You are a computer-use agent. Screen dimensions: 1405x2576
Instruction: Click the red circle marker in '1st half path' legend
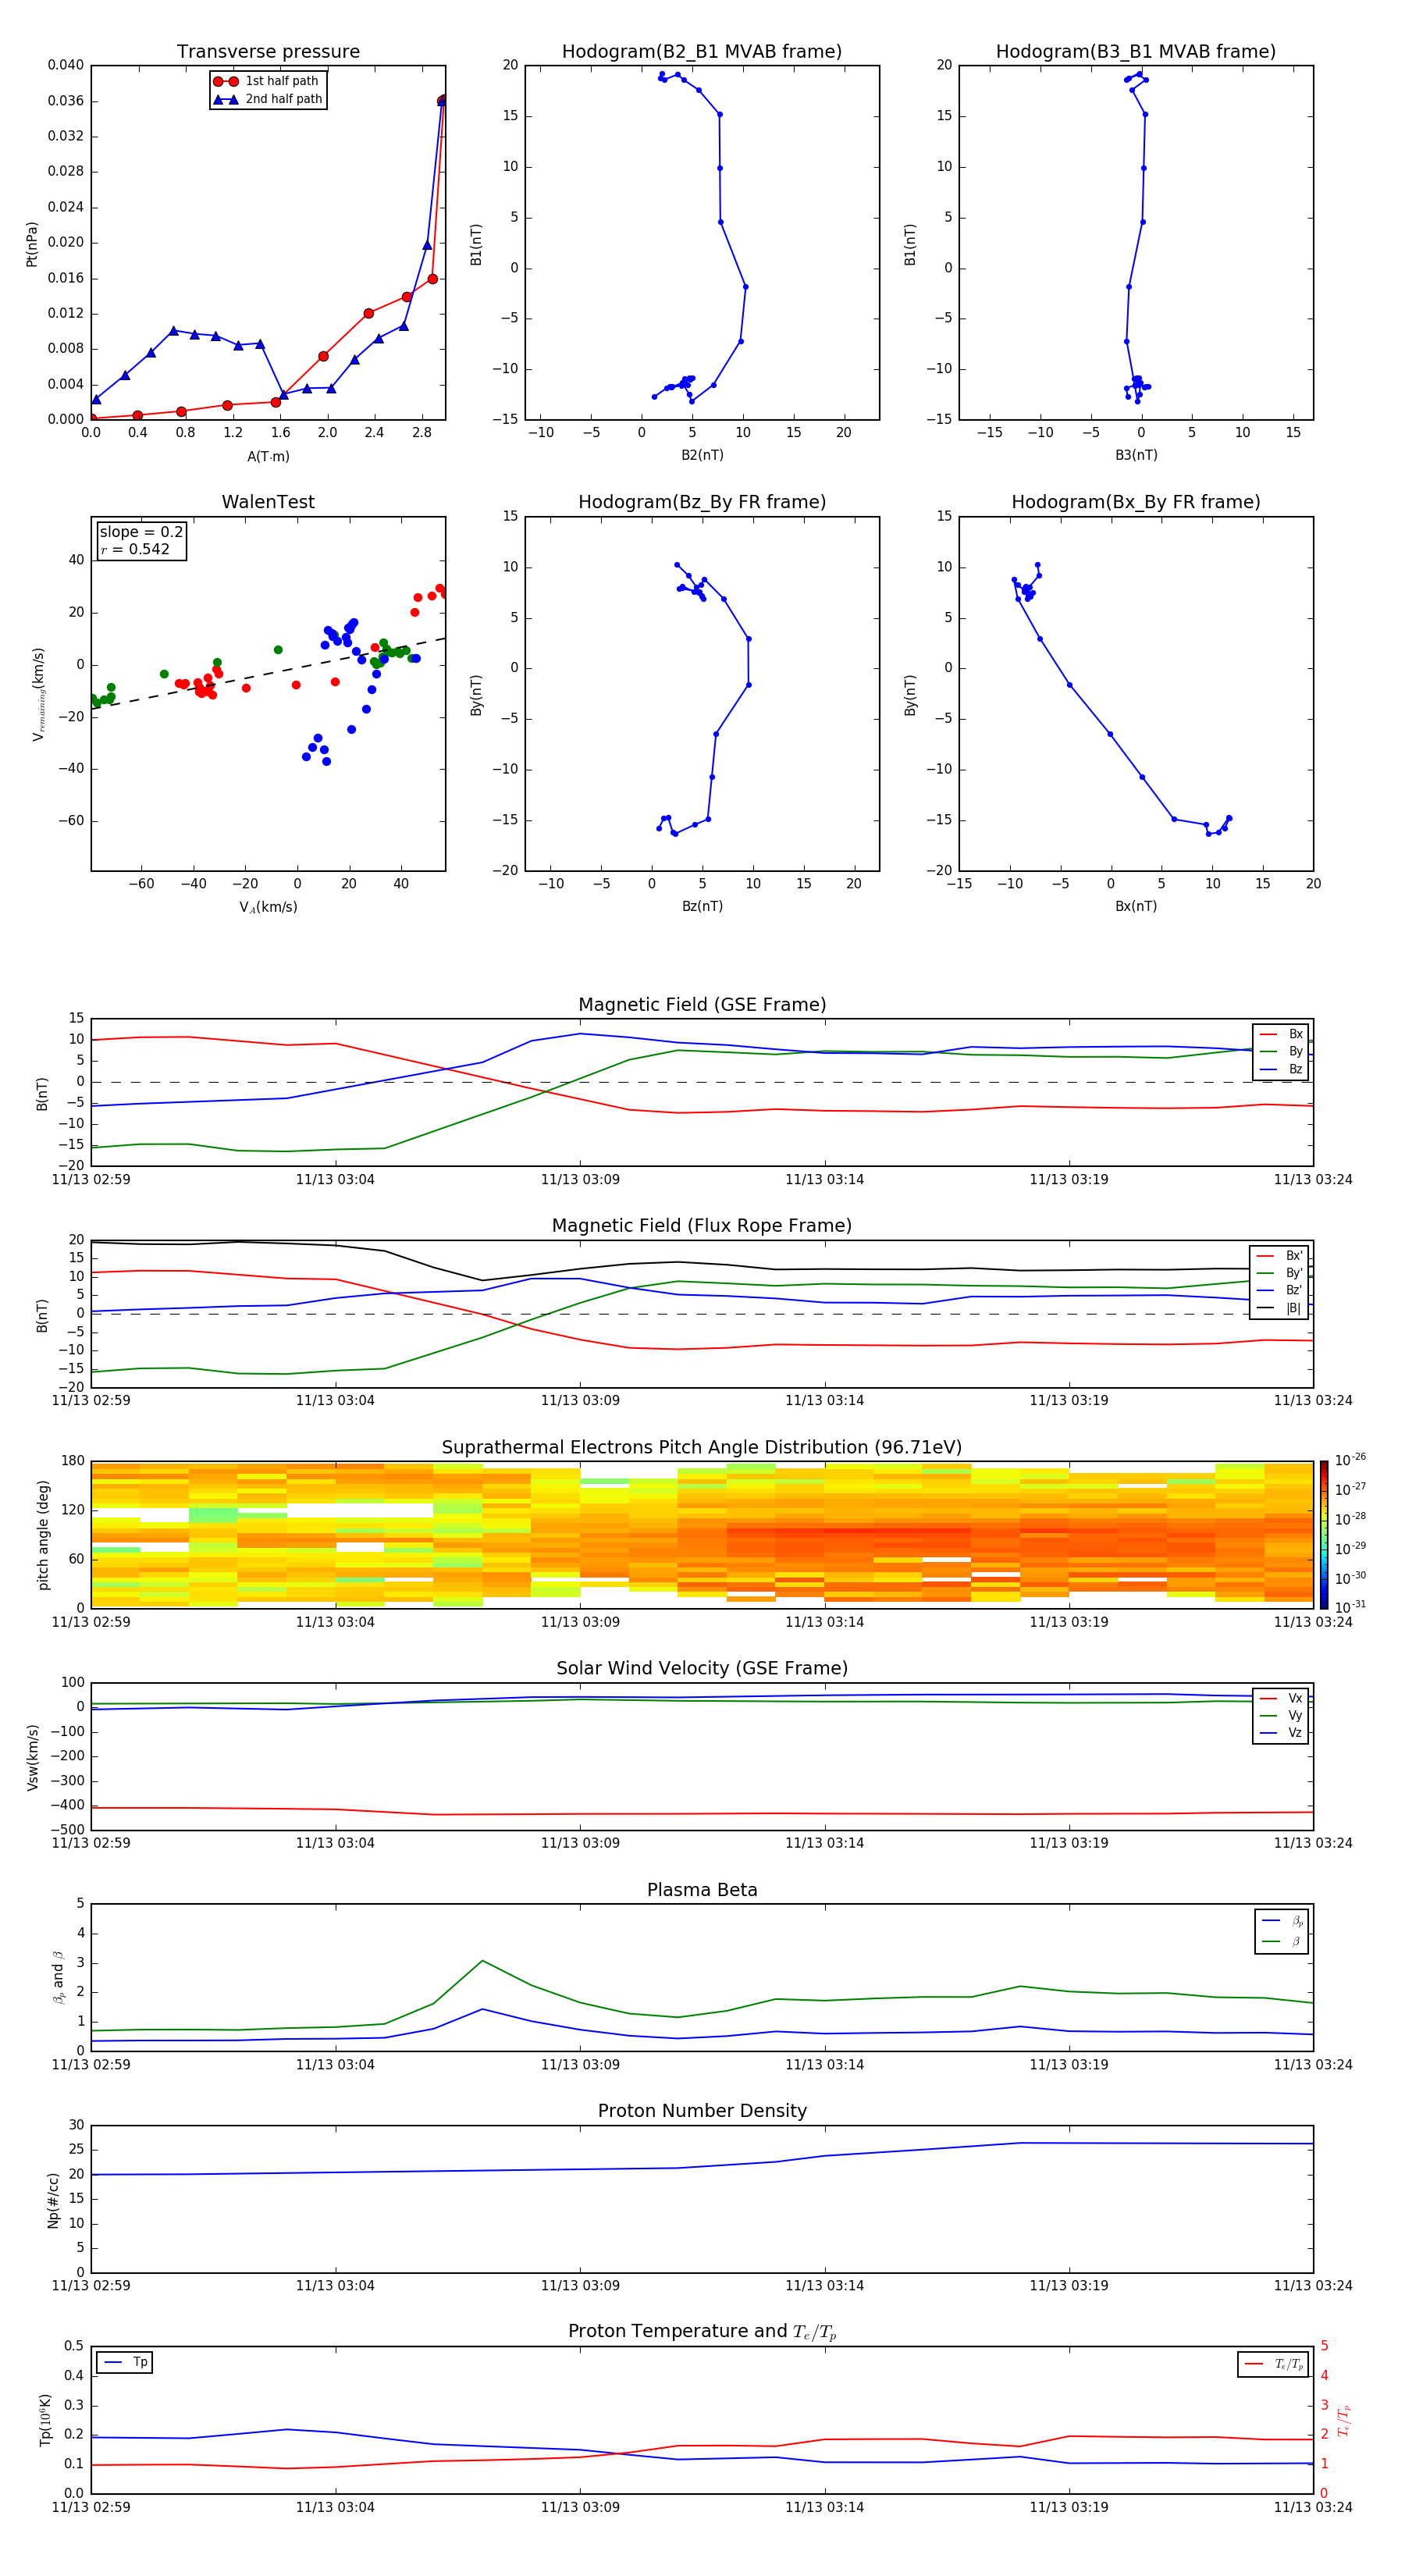coord(225,82)
